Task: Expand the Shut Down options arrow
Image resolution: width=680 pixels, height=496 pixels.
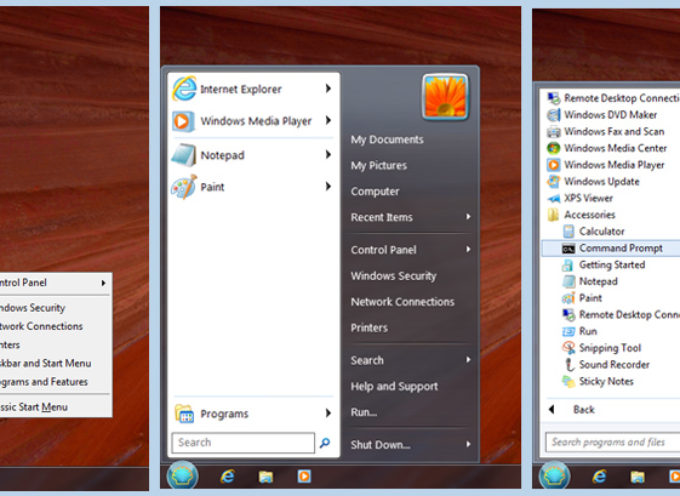Action: [468, 444]
